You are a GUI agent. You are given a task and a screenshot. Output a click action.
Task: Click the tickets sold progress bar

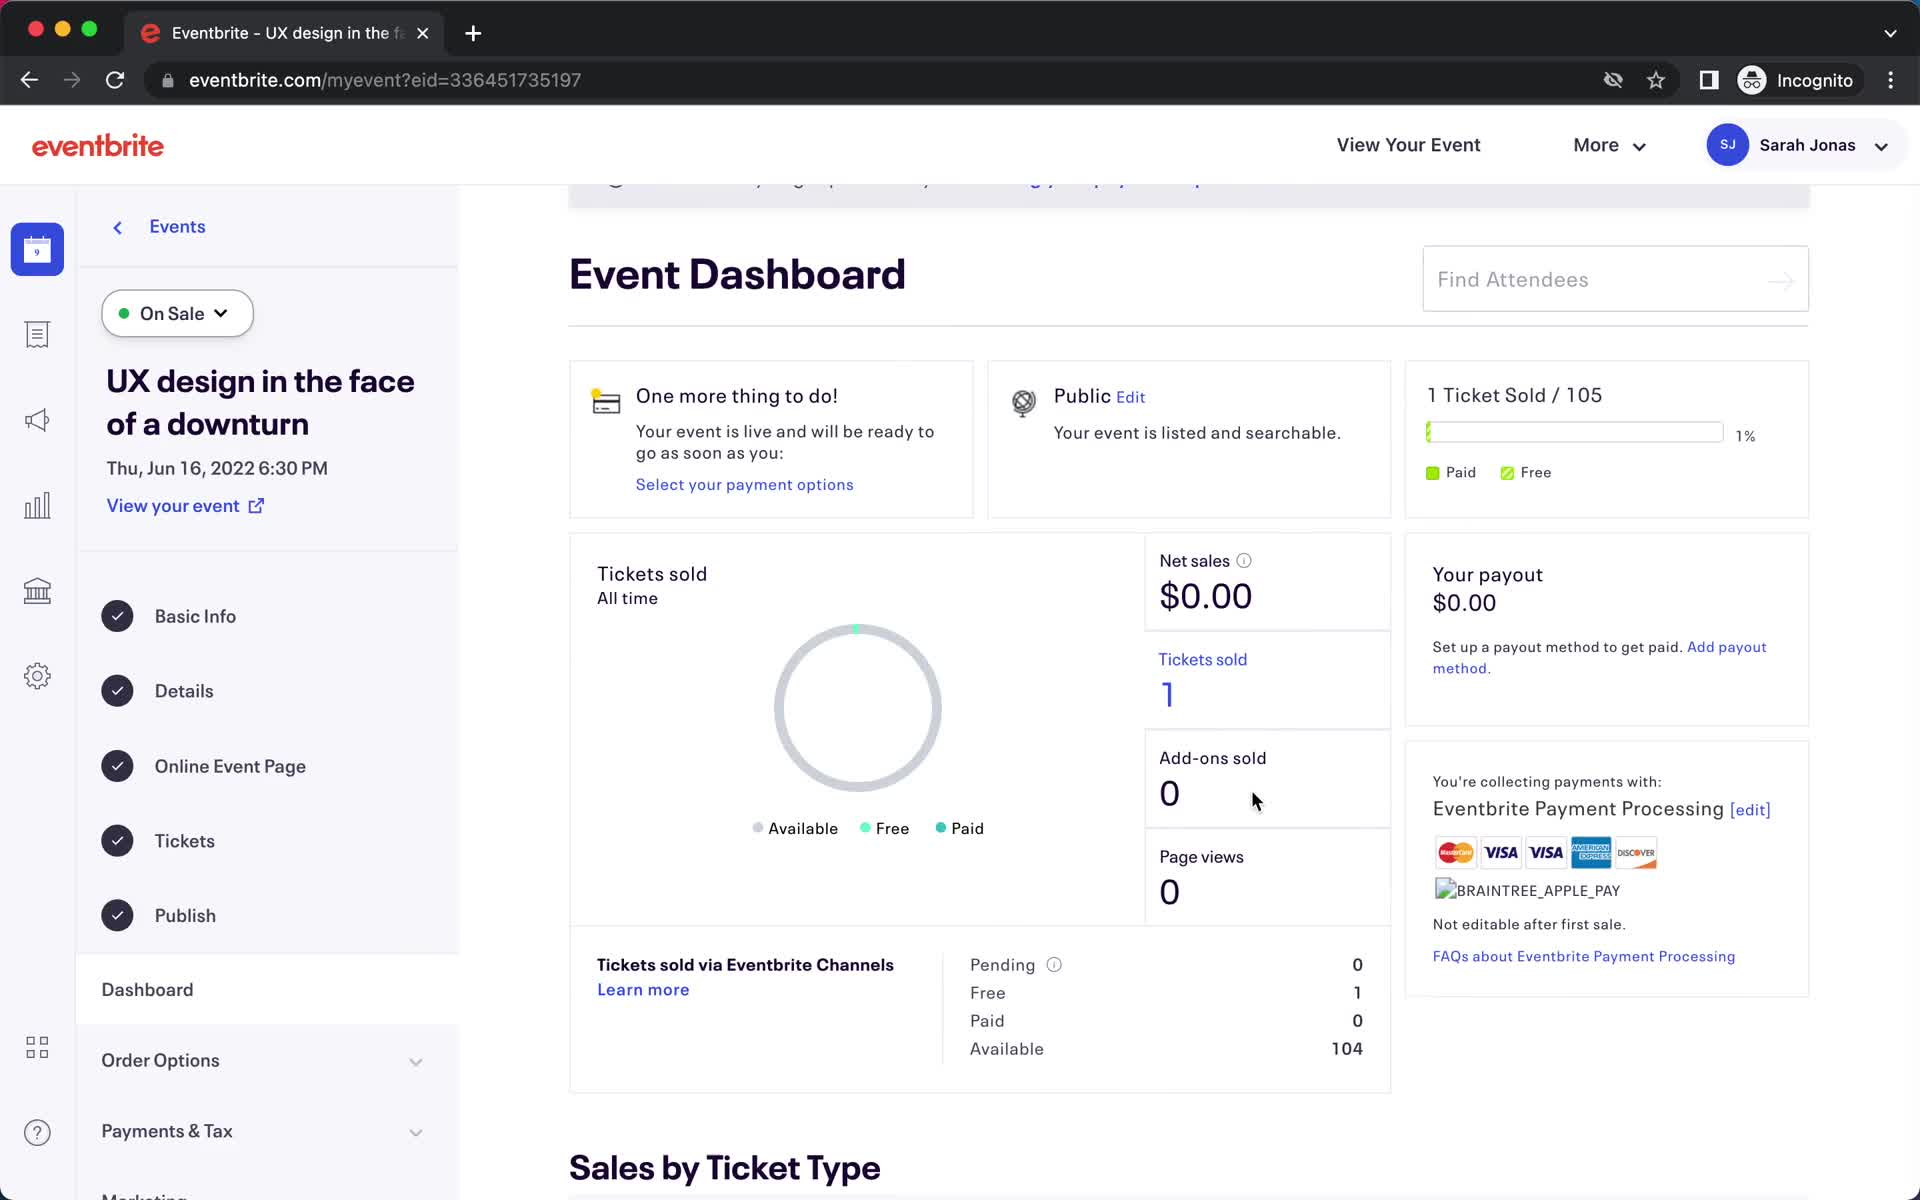tap(1574, 432)
